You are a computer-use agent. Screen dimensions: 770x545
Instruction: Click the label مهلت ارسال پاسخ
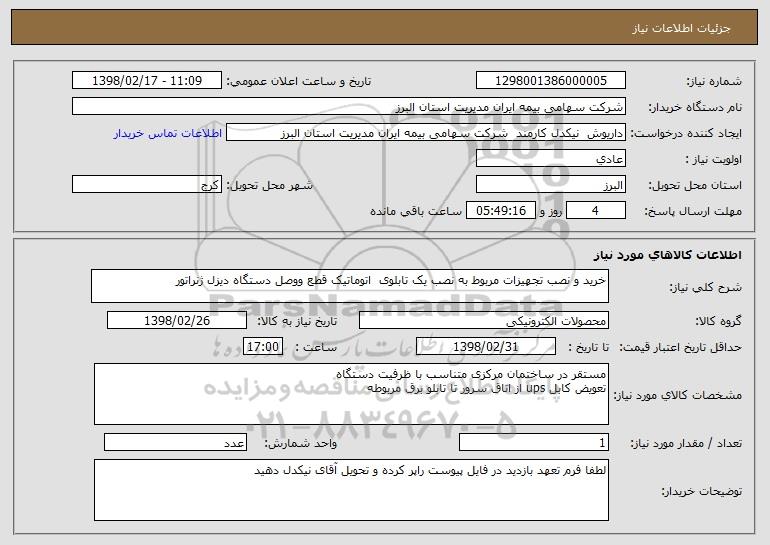tap(693, 212)
